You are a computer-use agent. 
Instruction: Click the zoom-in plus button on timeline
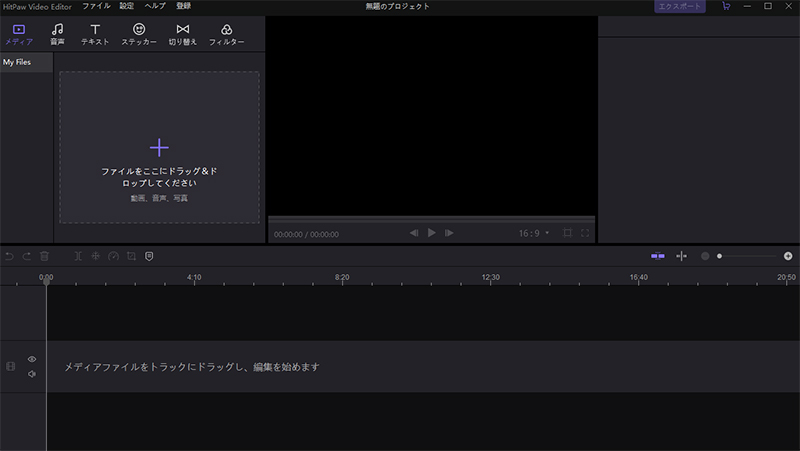pyautogui.click(x=788, y=256)
